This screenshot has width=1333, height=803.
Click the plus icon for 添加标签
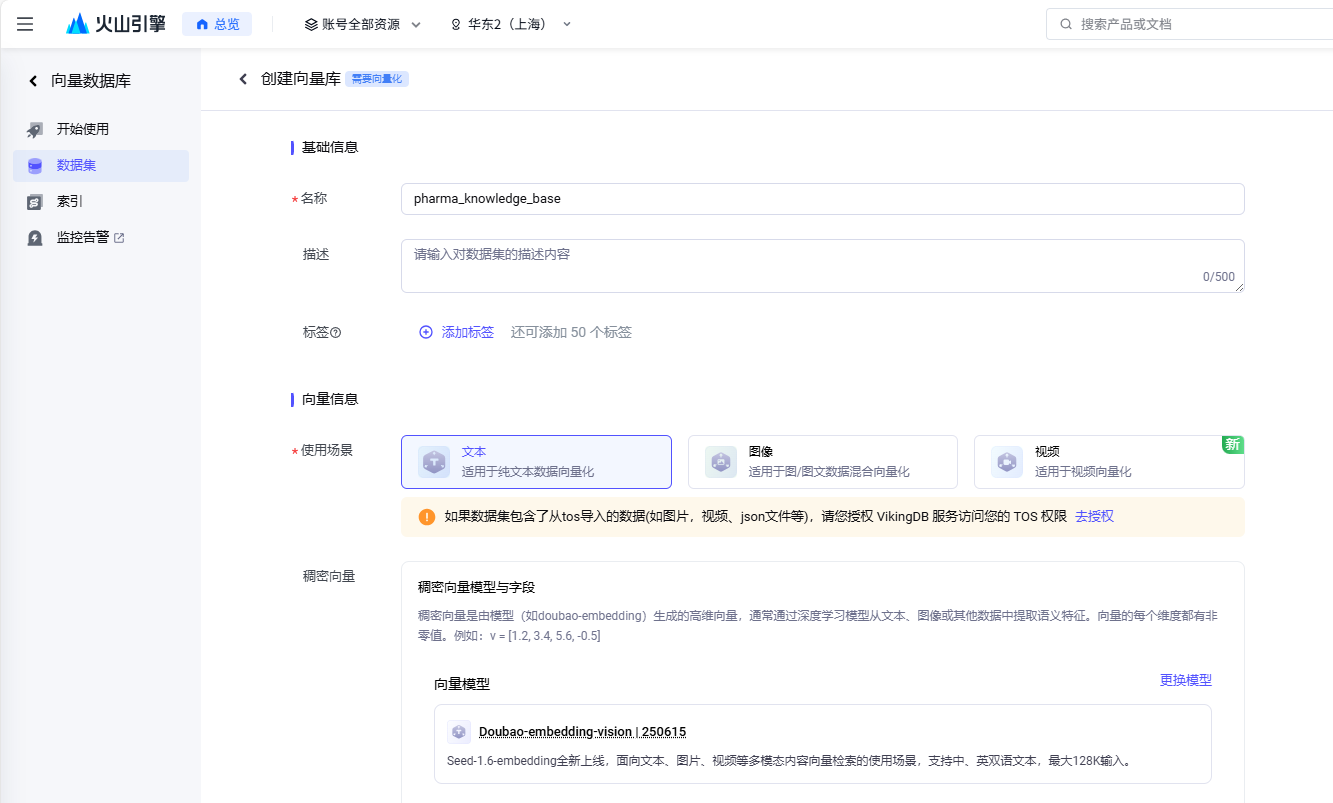coord(426,332)
